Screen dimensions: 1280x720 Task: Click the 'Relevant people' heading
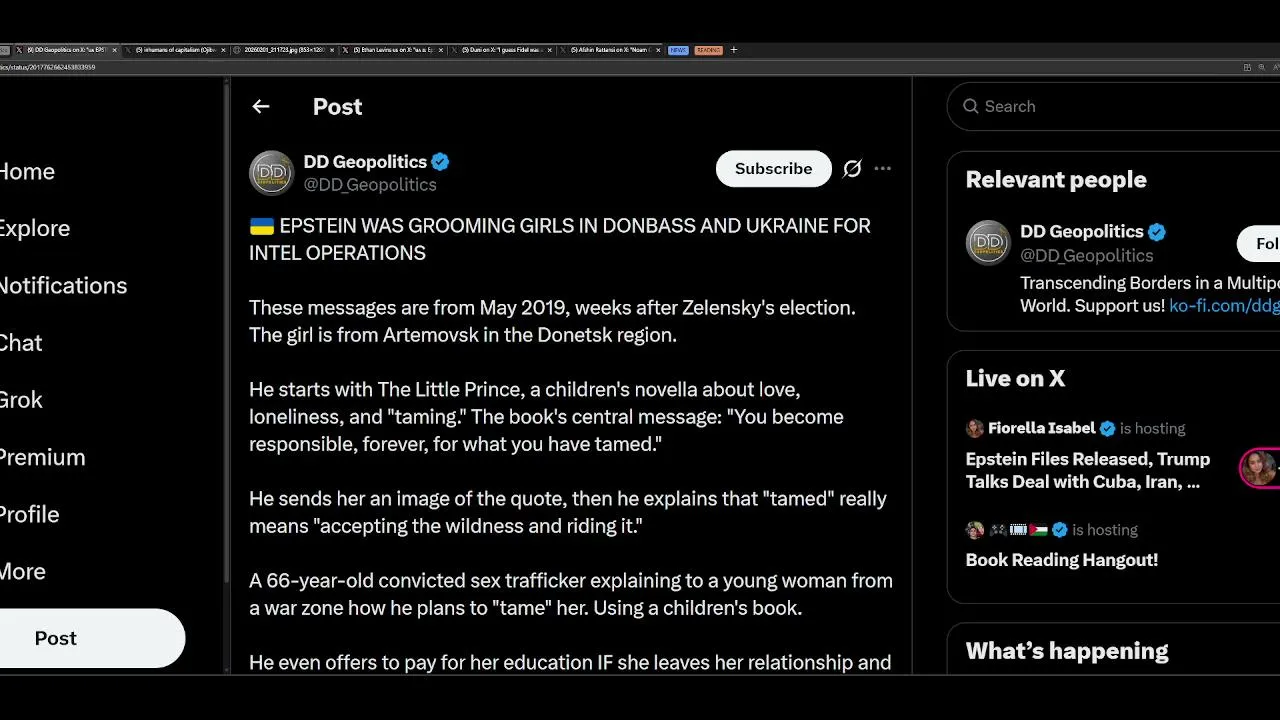tap(1056, 180)
